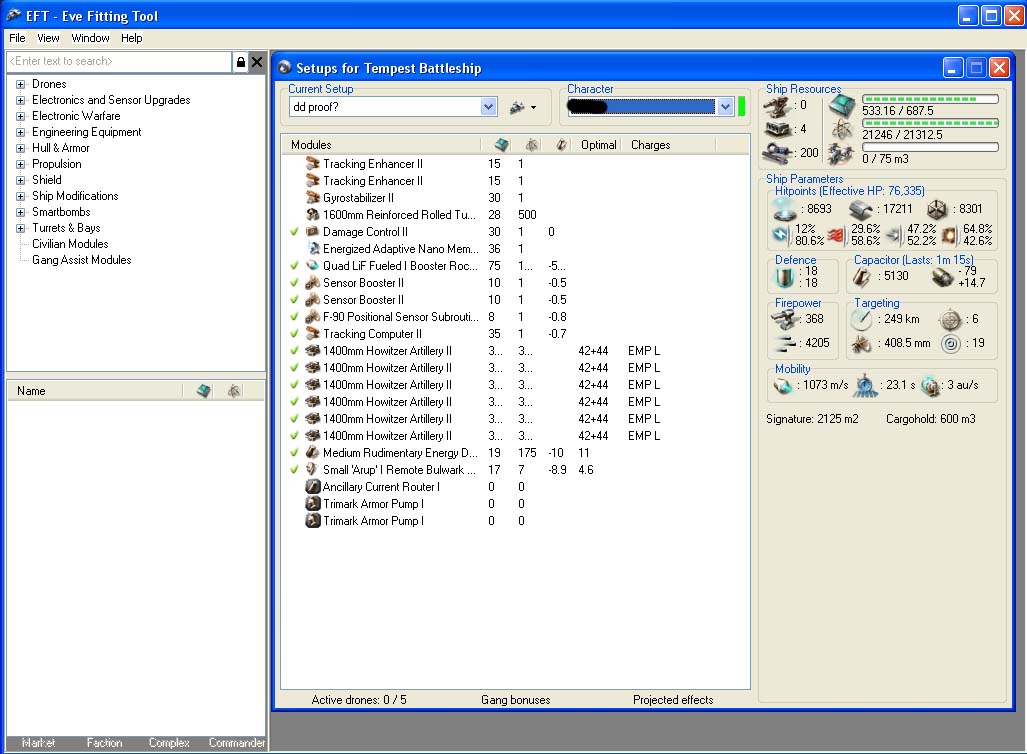
Task: Click the align time icon showing 23.1 s
Action: coord(865,386)
